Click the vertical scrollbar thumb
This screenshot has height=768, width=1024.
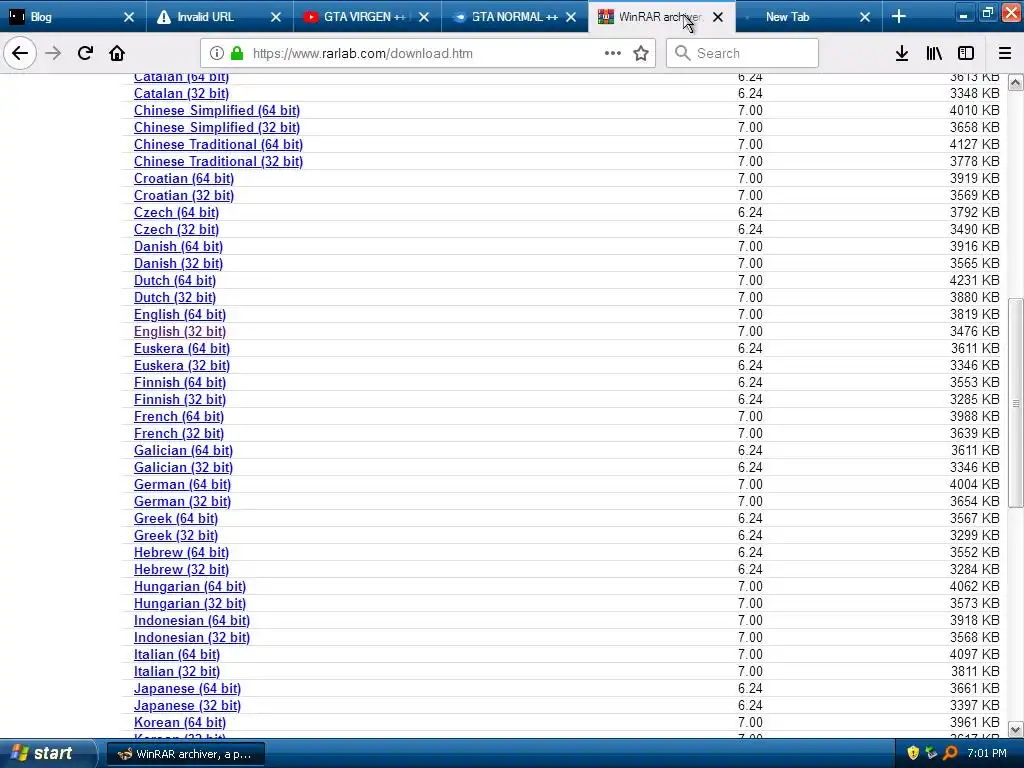1015,402
